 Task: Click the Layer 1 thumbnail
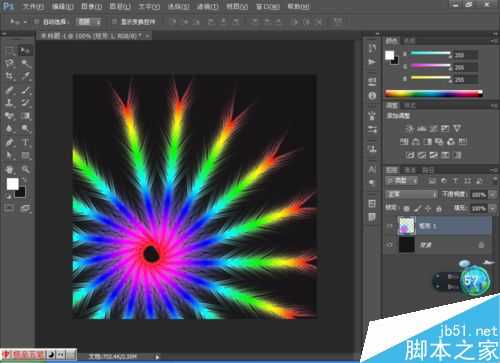407,226
